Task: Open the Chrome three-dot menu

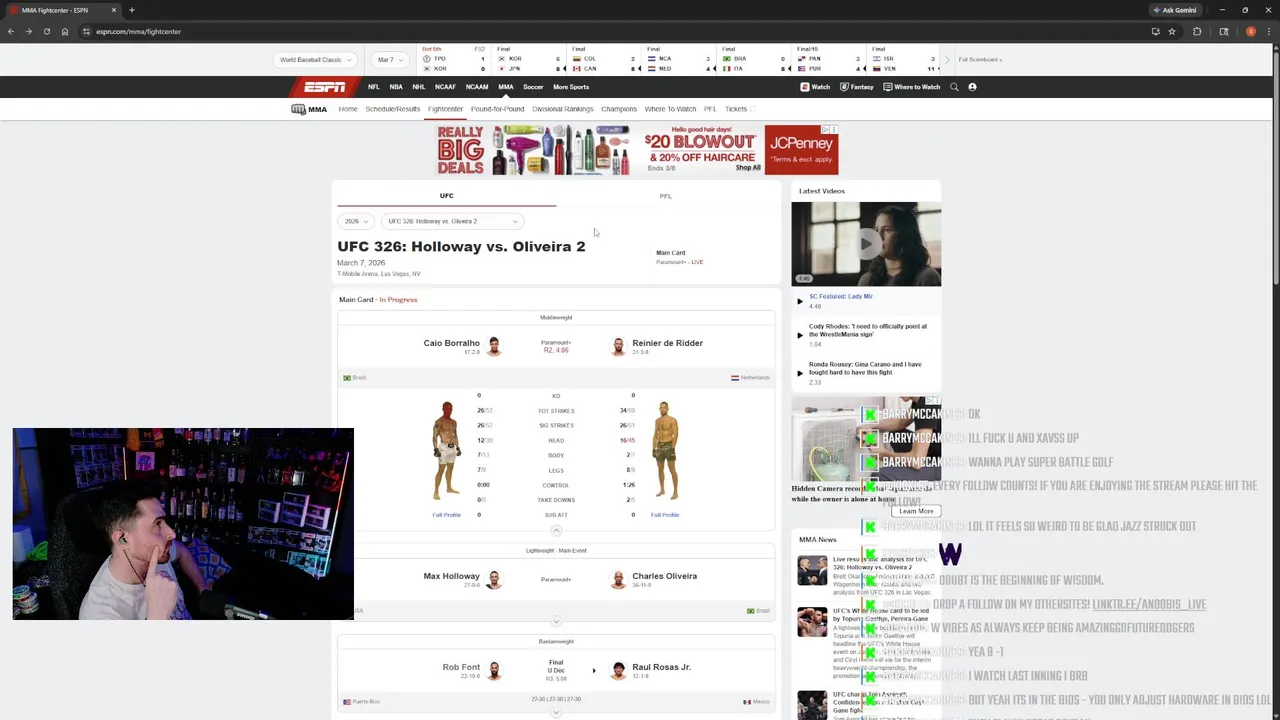Action: tap(1268, 31)
